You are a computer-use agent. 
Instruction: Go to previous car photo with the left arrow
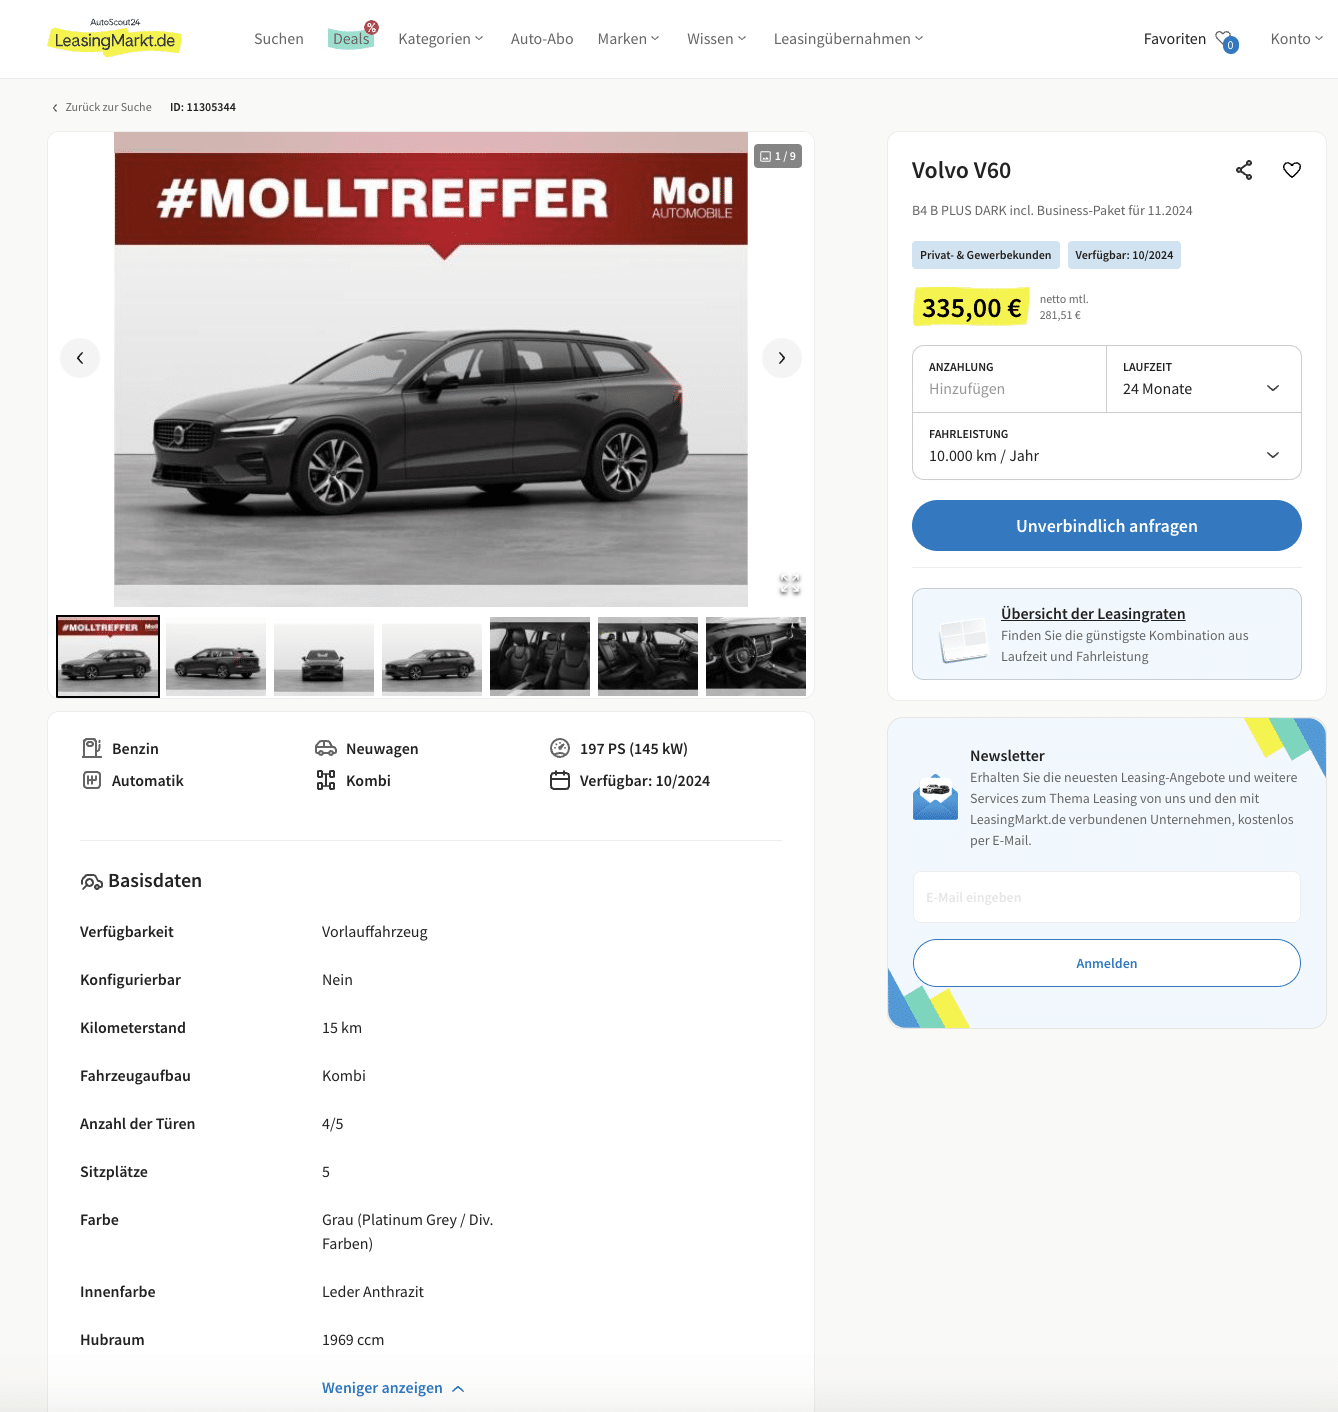80,358
